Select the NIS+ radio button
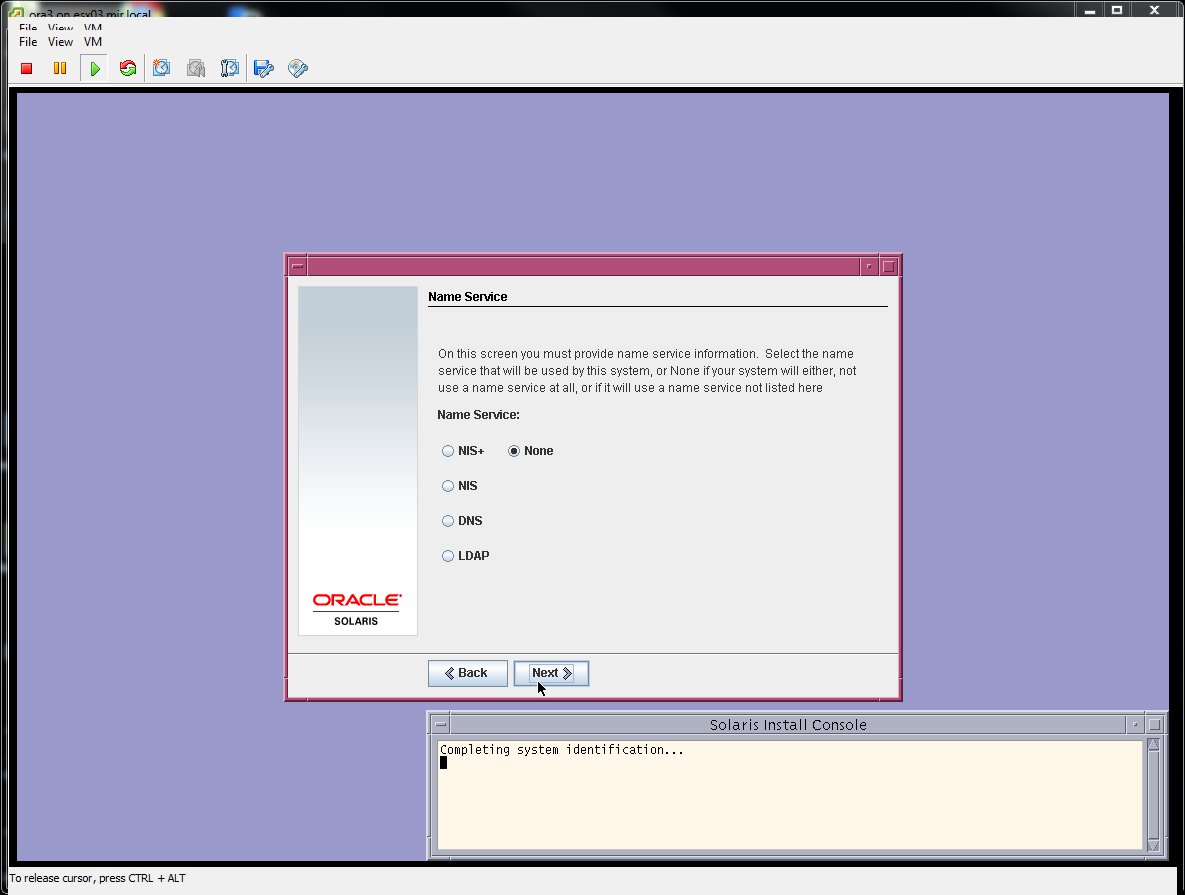This screenshot has width=1185, height=895. point(448,451)
